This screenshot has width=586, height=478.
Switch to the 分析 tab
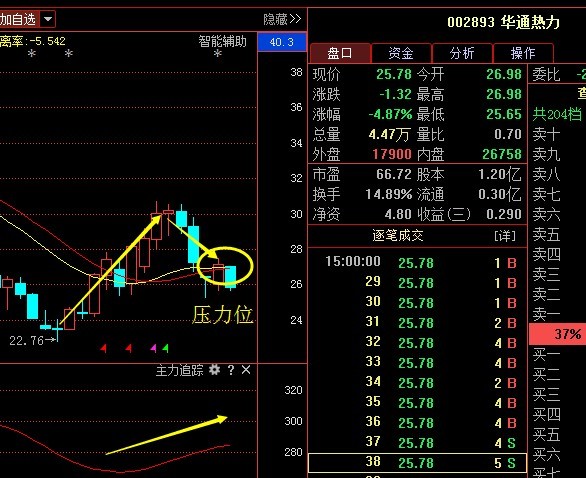click(x=462, y=53)
